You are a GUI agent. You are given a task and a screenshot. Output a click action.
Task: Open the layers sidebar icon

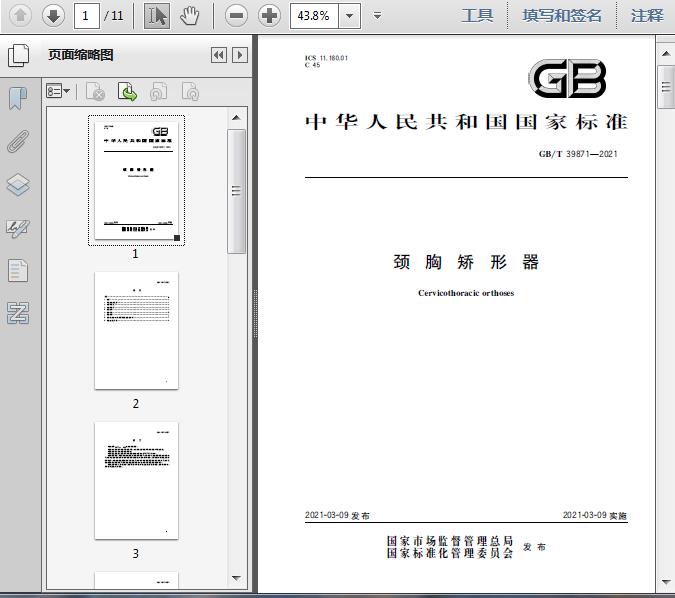click(x=18, y=185)
